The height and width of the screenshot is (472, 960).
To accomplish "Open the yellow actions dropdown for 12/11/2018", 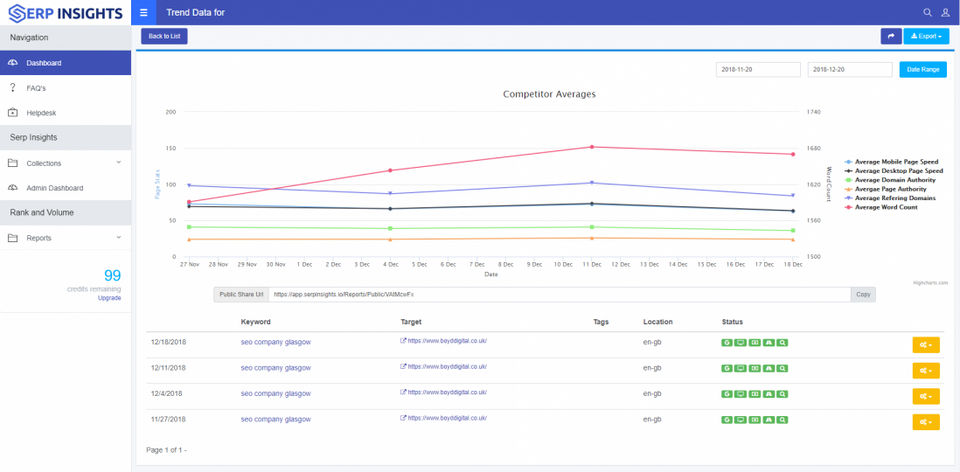I will pos(926,370).
